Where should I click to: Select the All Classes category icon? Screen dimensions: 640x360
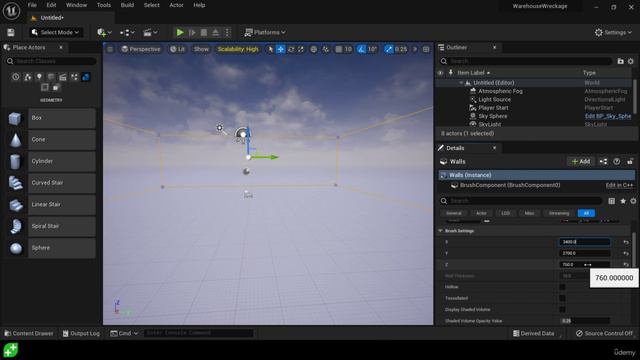coord(56,87)
